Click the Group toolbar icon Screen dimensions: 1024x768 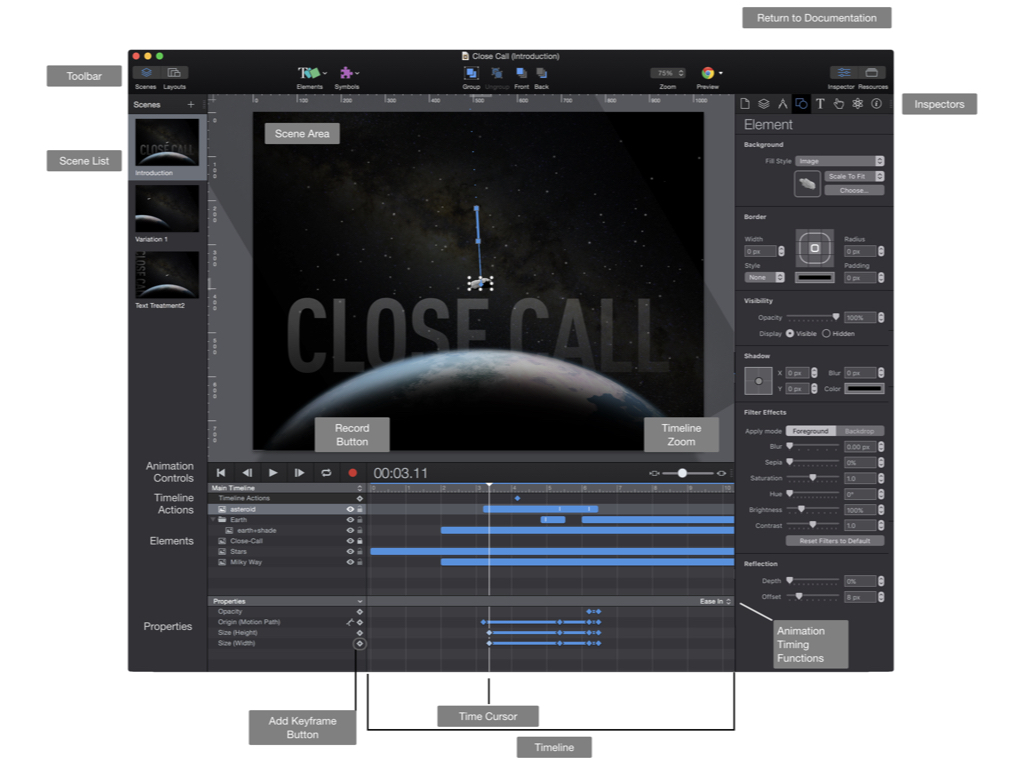point(471,73)
